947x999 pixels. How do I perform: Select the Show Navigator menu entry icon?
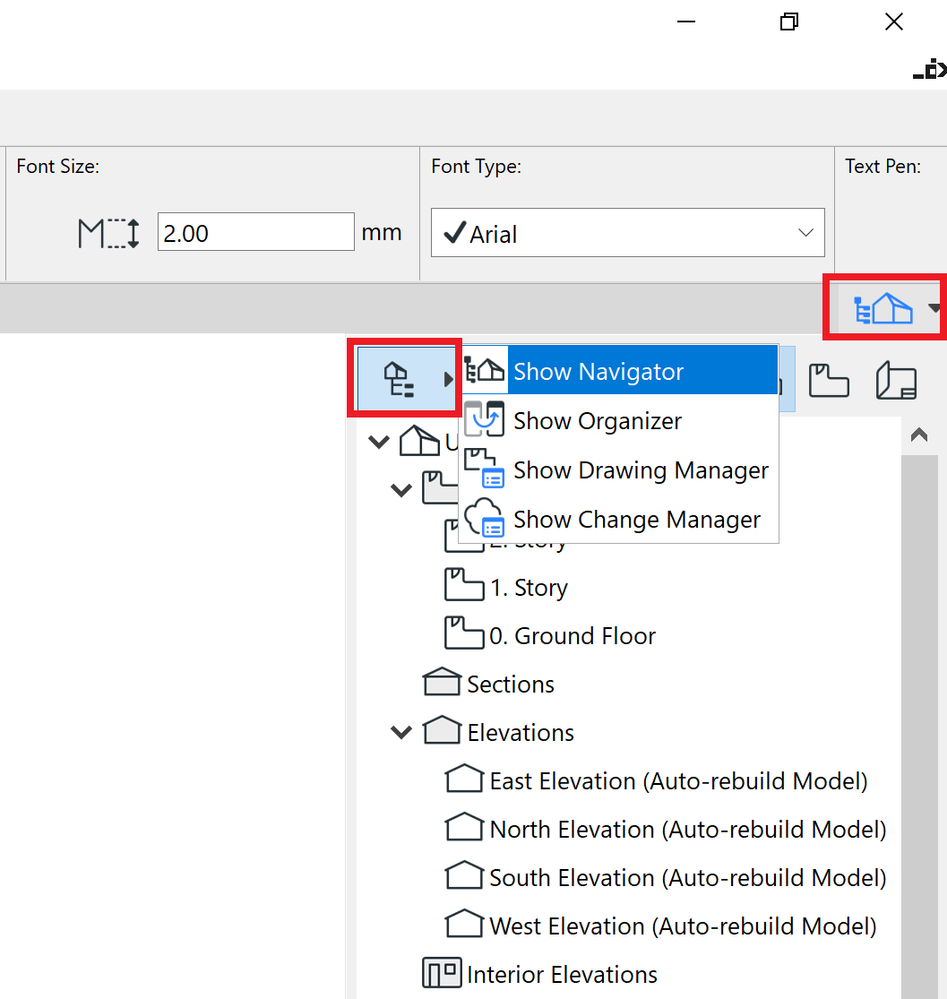click(x=485, y=370)
